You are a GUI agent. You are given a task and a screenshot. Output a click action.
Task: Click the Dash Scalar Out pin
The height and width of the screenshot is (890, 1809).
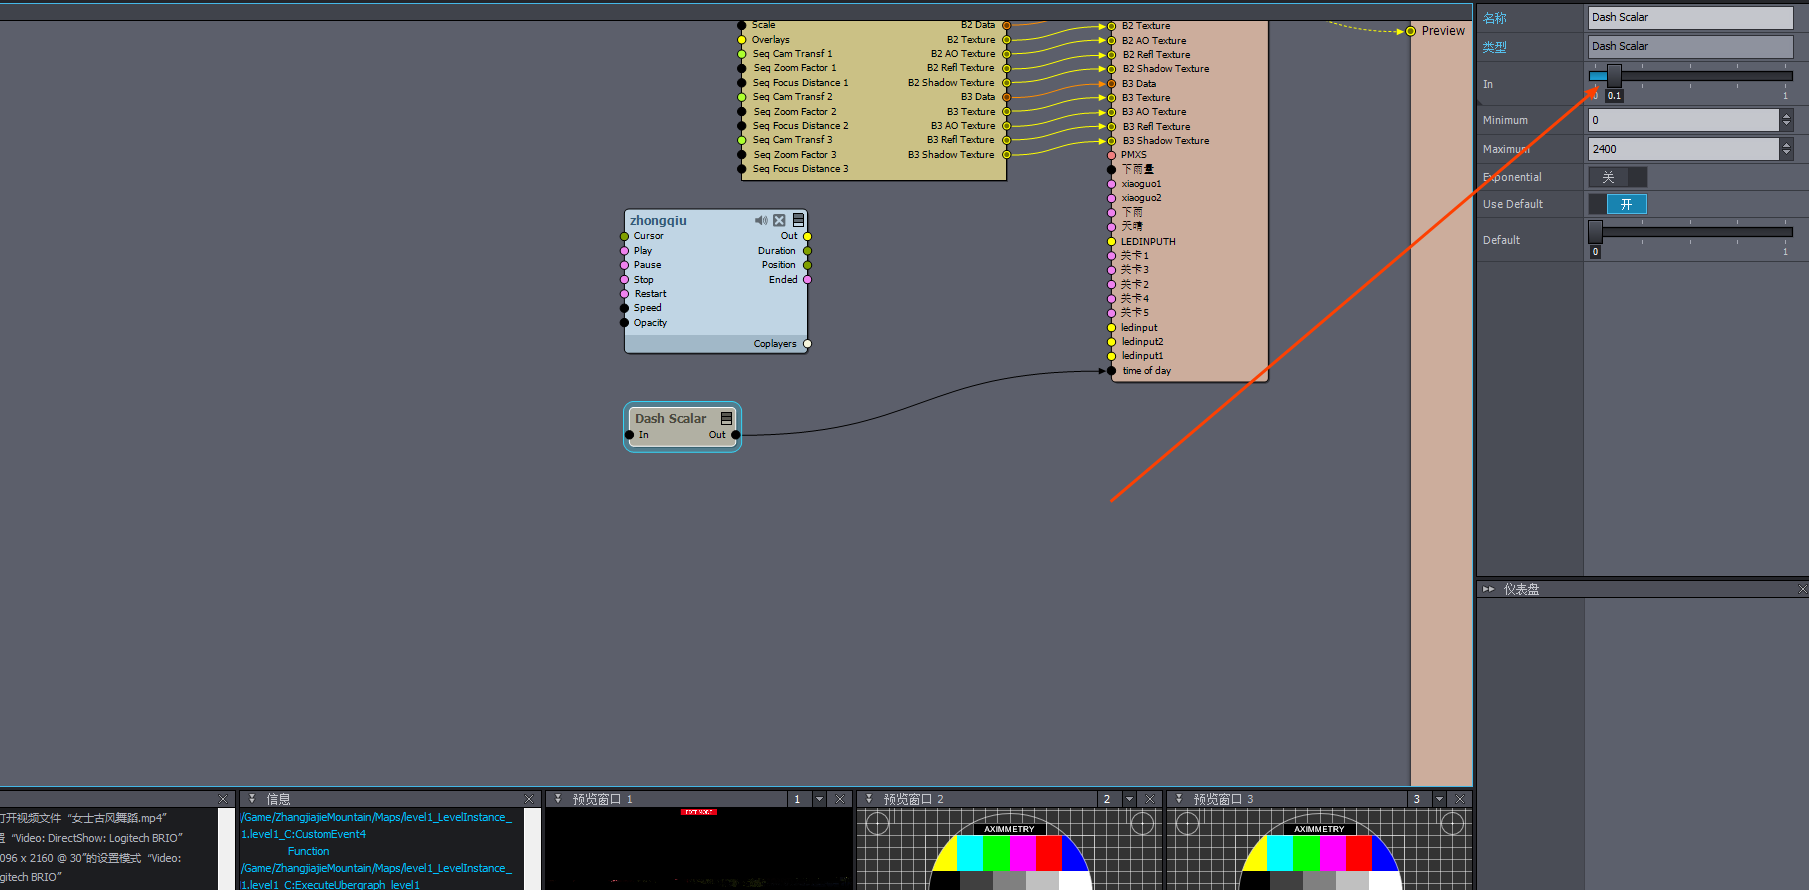(x=735, y=435)
